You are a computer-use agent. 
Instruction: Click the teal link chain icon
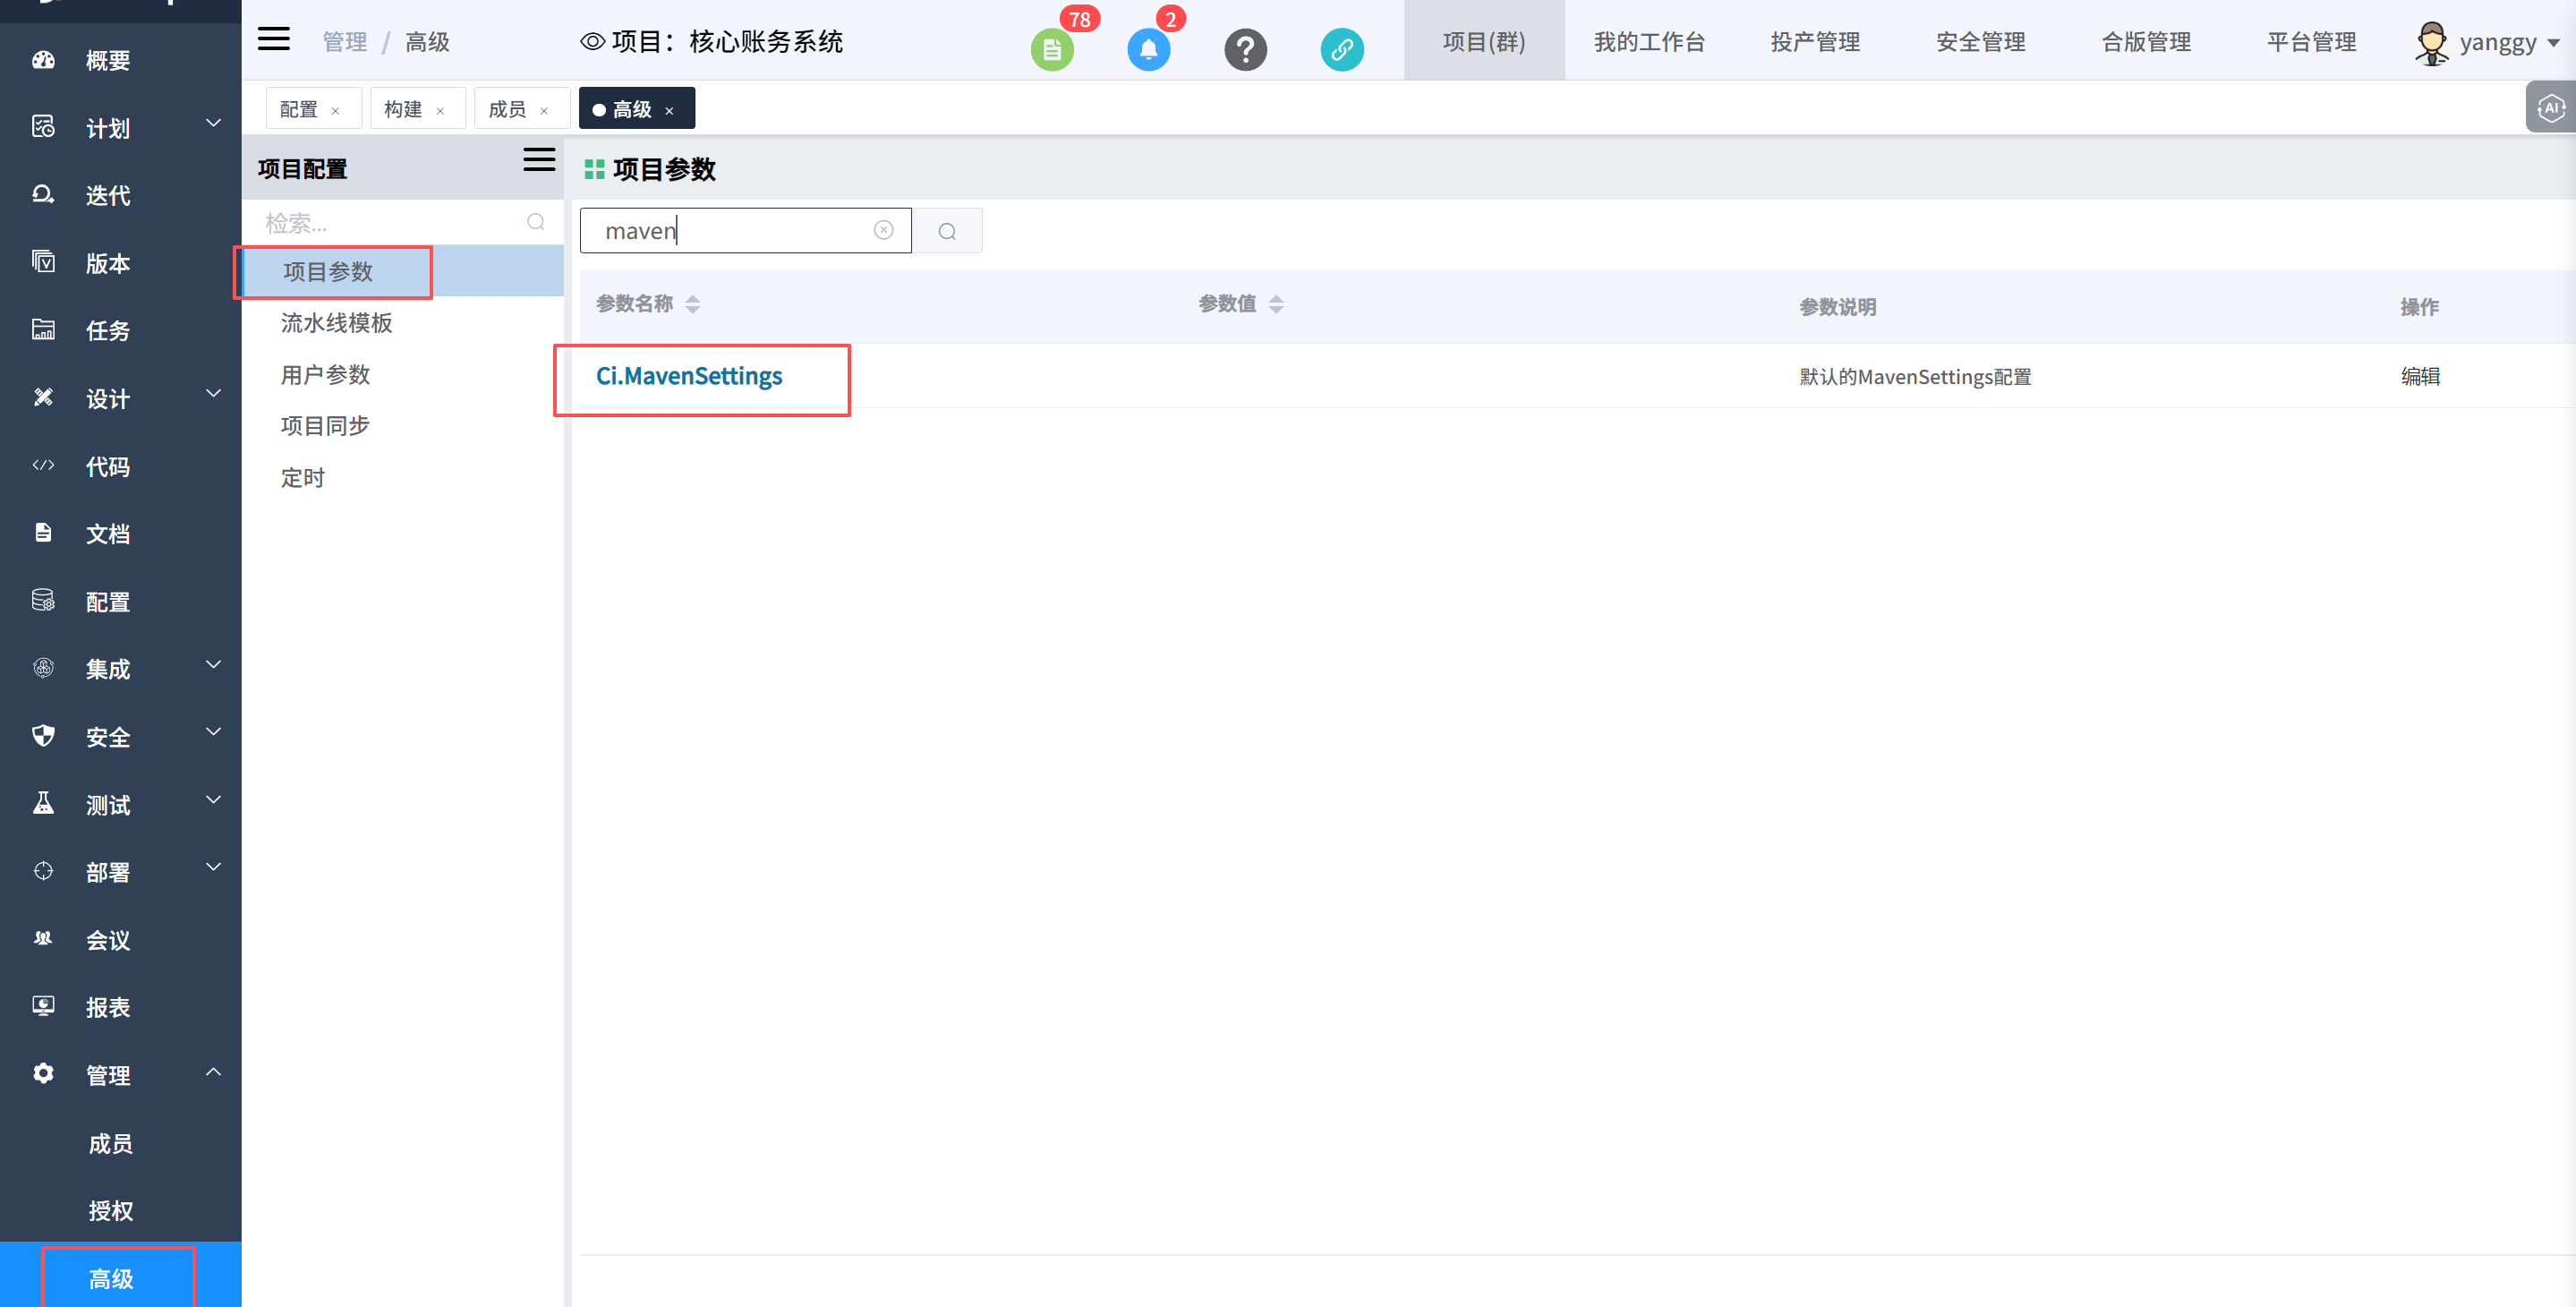(1341, 49)
